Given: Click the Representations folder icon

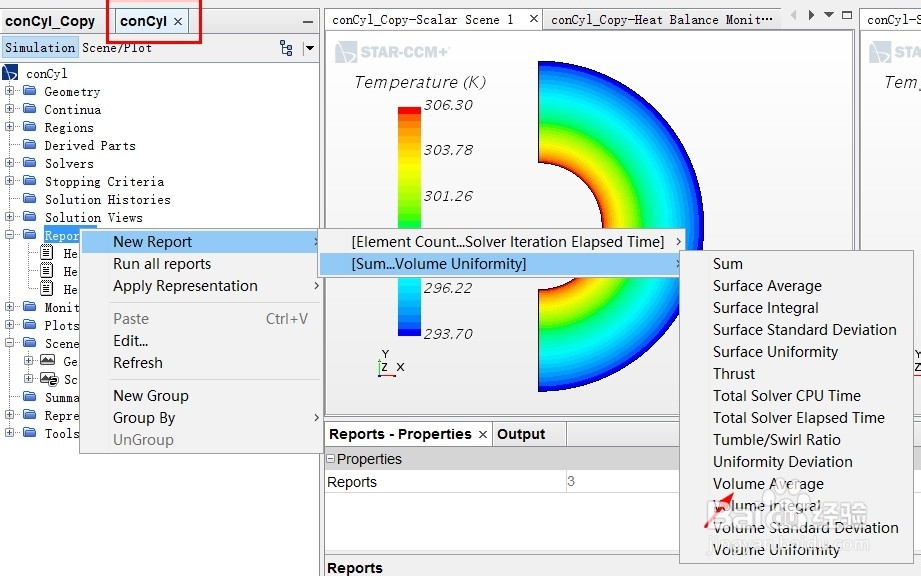Looking at the screenshot, I should pos(29,415).
